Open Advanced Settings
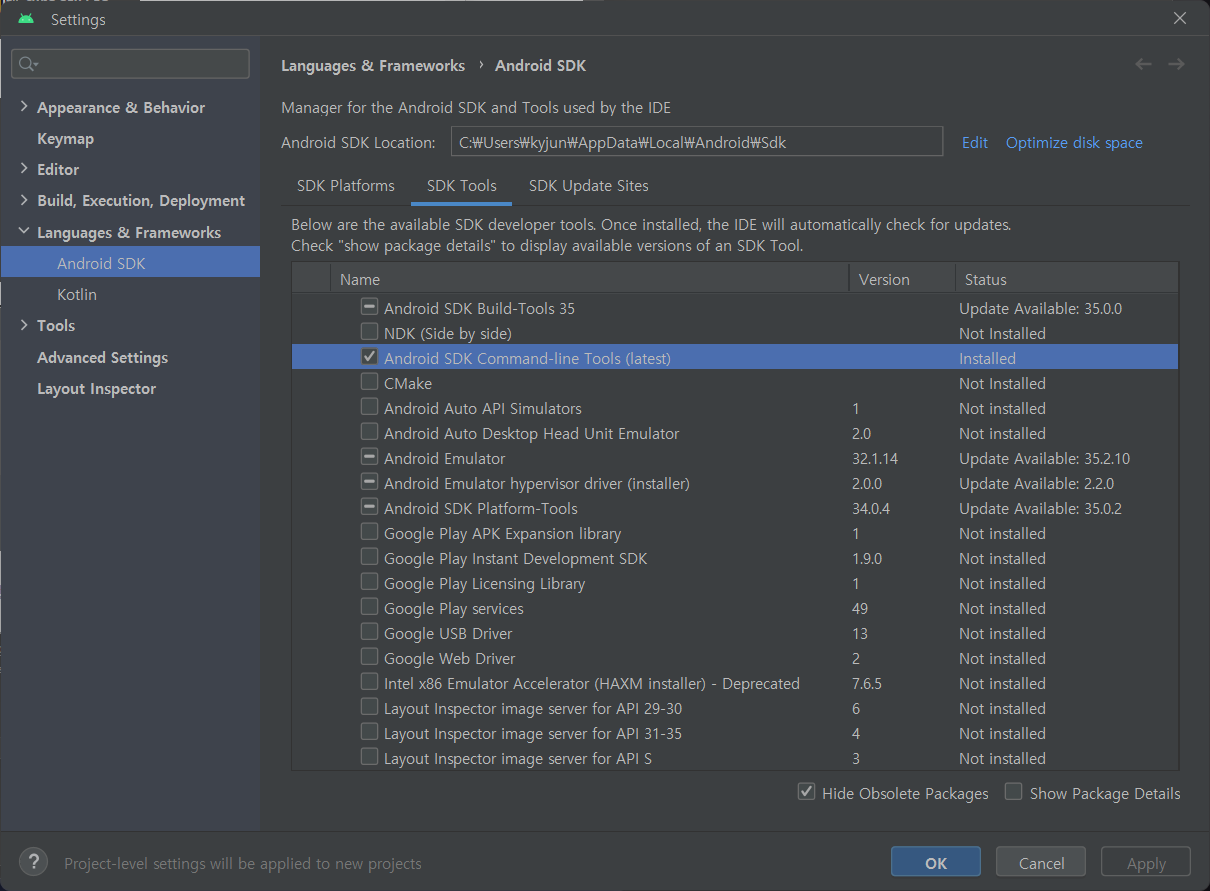The image size is (1210, 891). pos(102,357)
